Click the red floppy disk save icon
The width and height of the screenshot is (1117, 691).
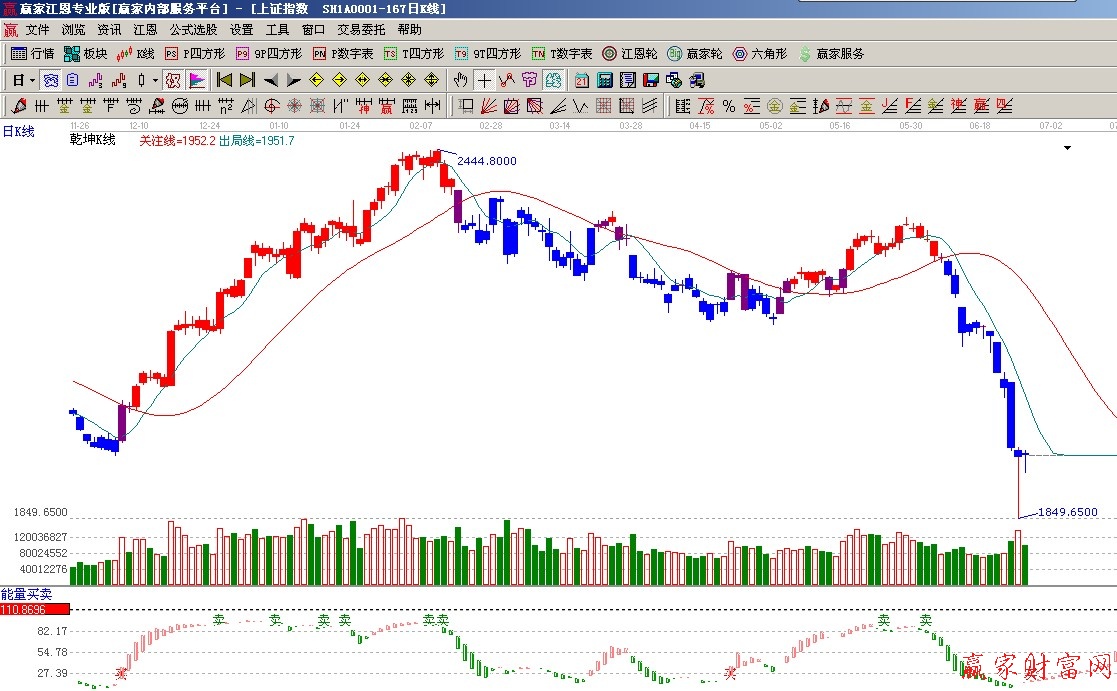coord(651,80)
